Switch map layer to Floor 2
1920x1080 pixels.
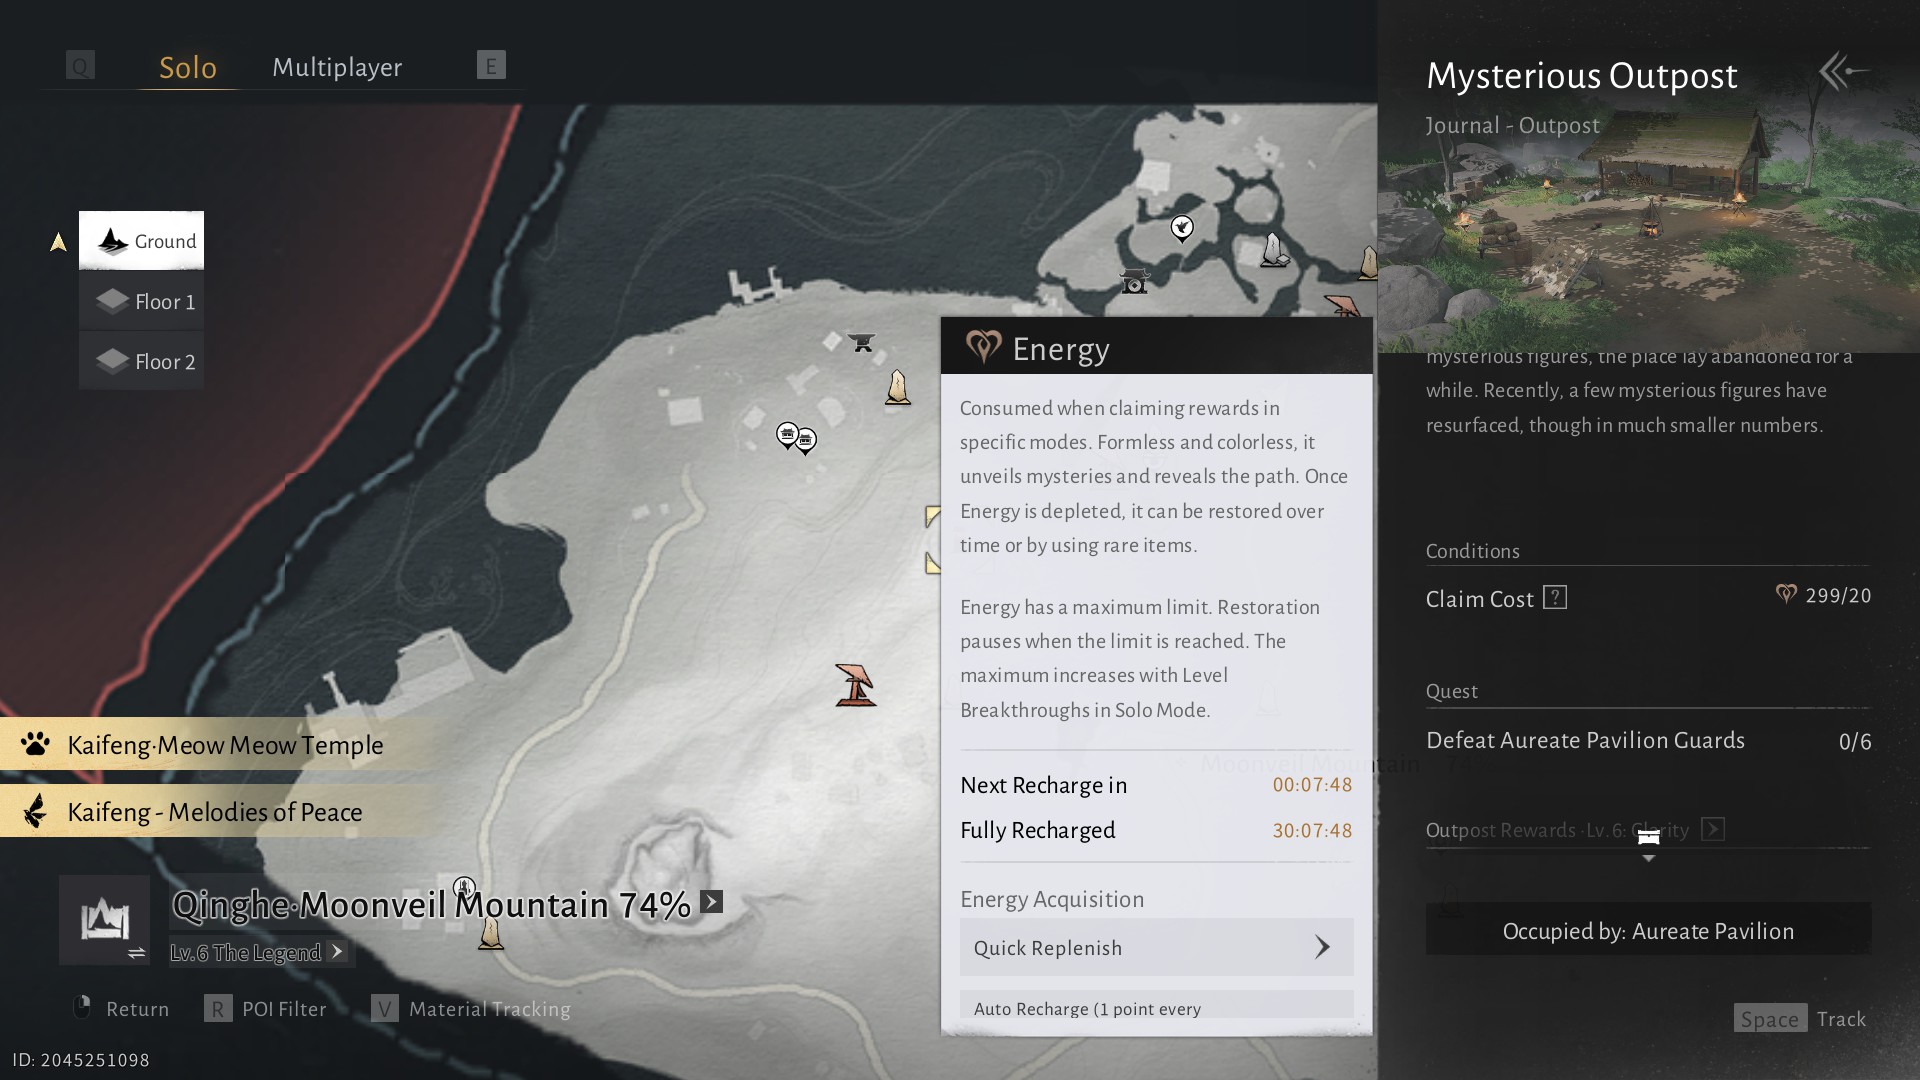[x=142, y=362]
